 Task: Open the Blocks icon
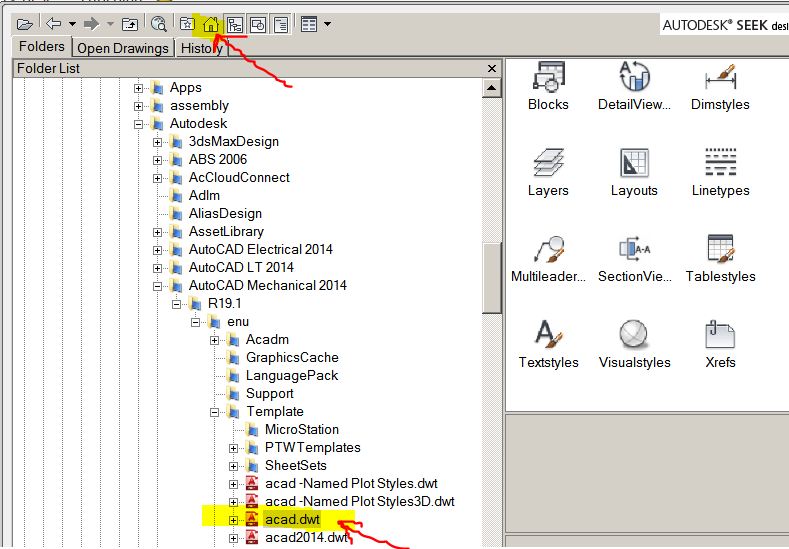(548, 86)
